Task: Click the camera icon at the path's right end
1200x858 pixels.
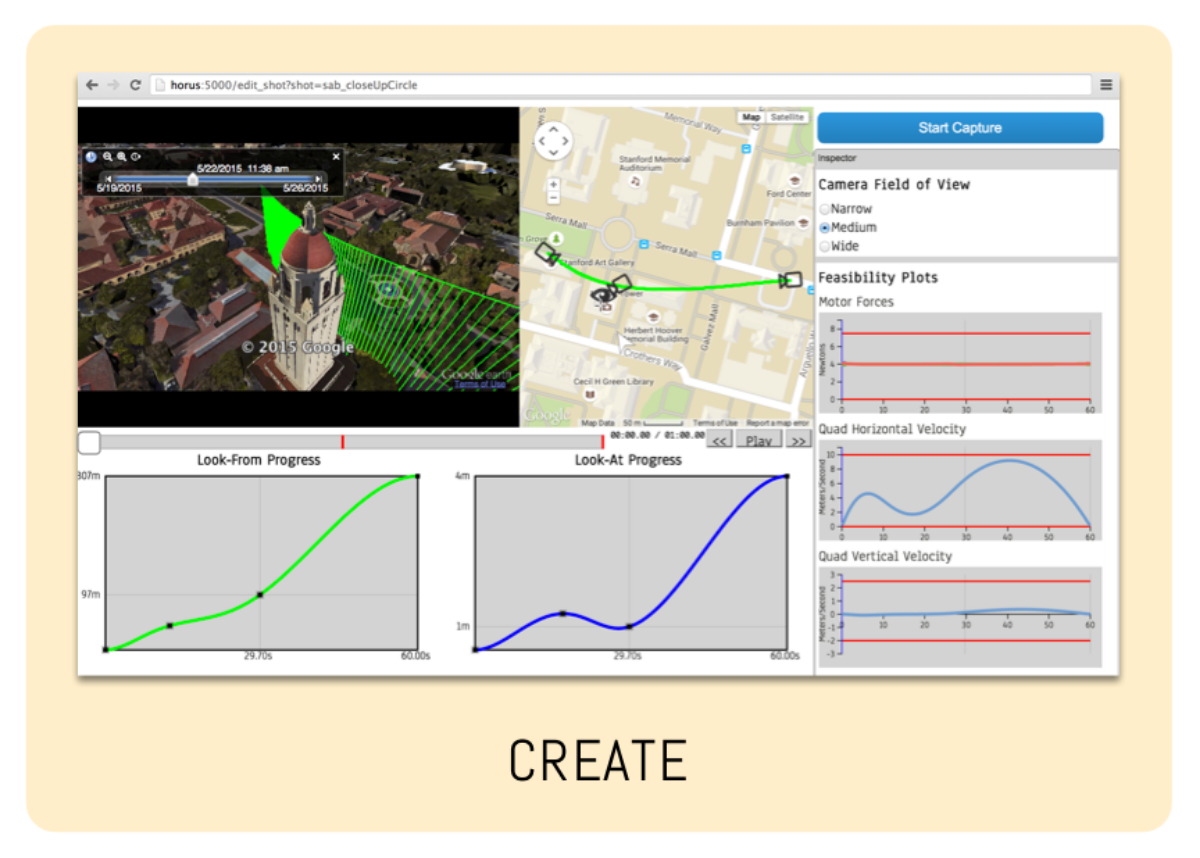Action: (x=792, y=280)
